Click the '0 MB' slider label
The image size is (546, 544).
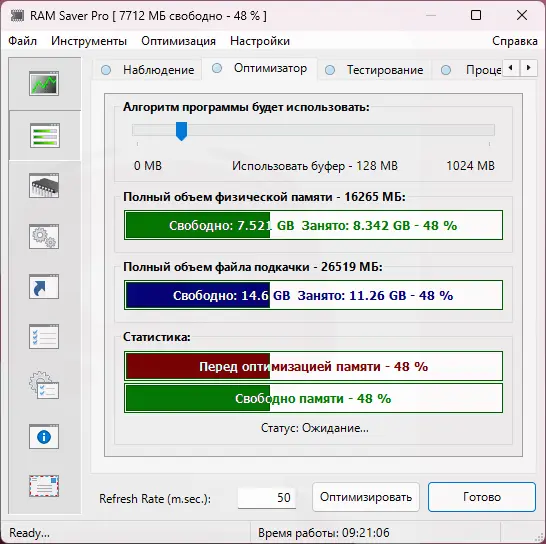[x=148, y=166]
